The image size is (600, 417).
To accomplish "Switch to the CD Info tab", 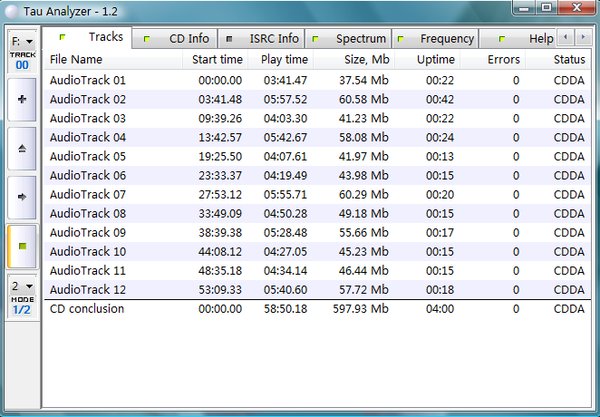I will coord(175,39).
